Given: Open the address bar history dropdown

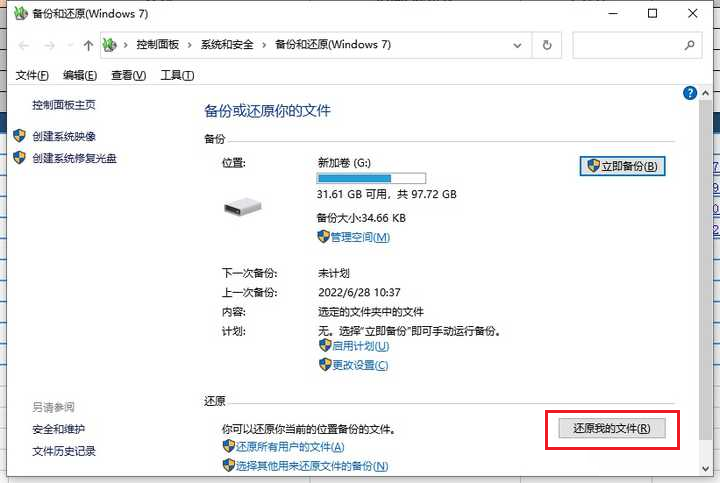Looking at the screenshot, I should tap(518, 45).
